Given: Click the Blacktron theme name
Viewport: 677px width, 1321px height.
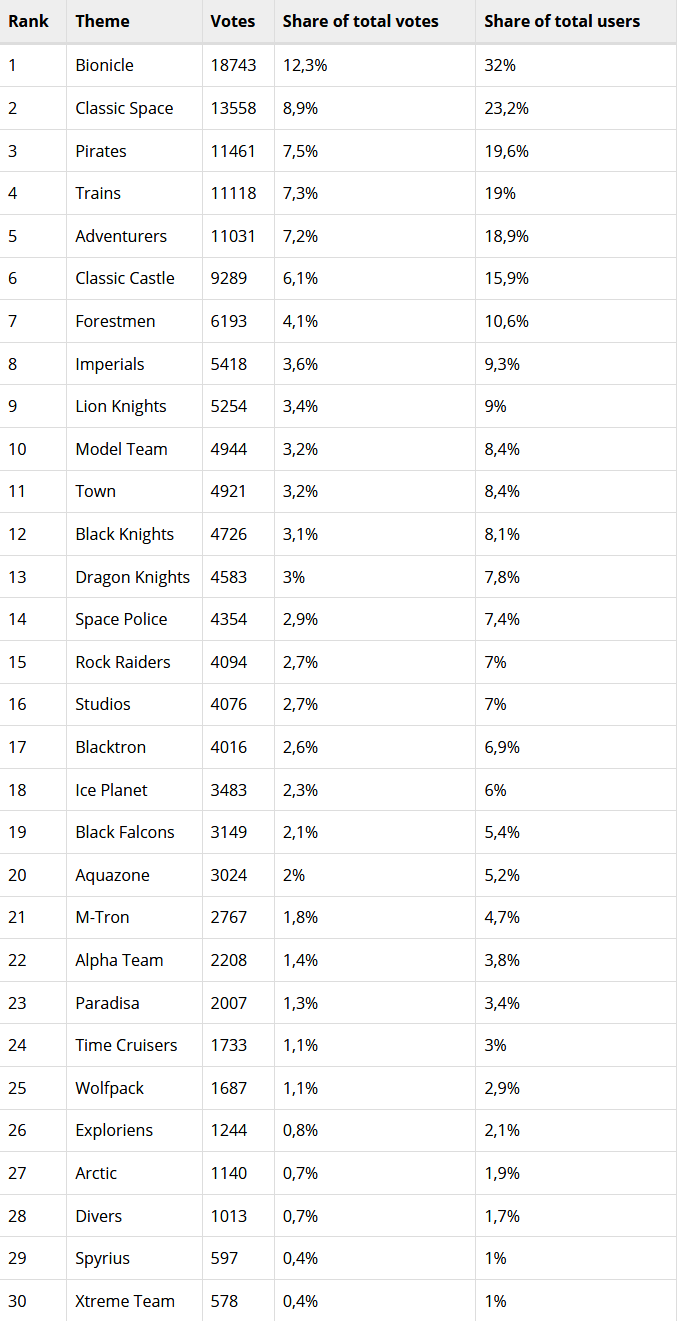Looking at the screenshot, I should (x=110, y=747).
